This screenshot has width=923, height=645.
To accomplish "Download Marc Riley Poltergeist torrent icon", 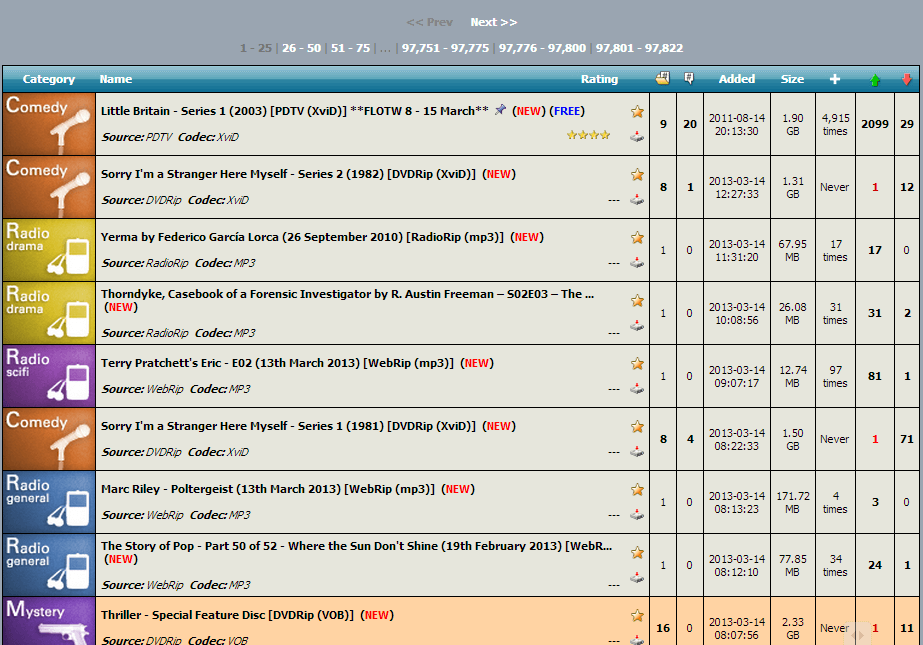I will click(637, 514).
